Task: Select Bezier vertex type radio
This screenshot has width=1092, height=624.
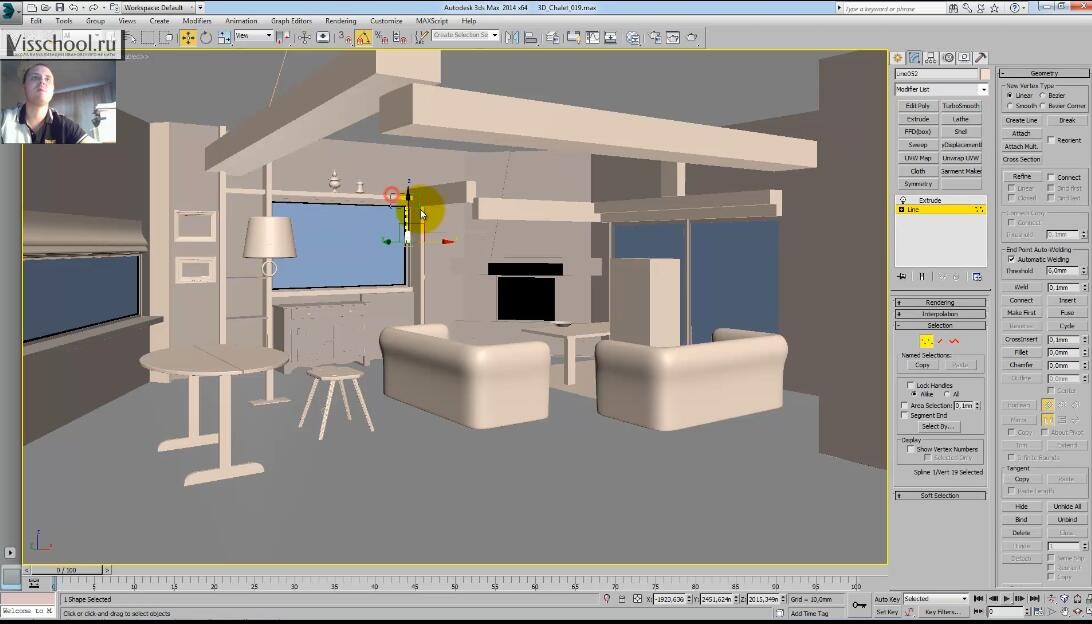Action: point(1043,95)
